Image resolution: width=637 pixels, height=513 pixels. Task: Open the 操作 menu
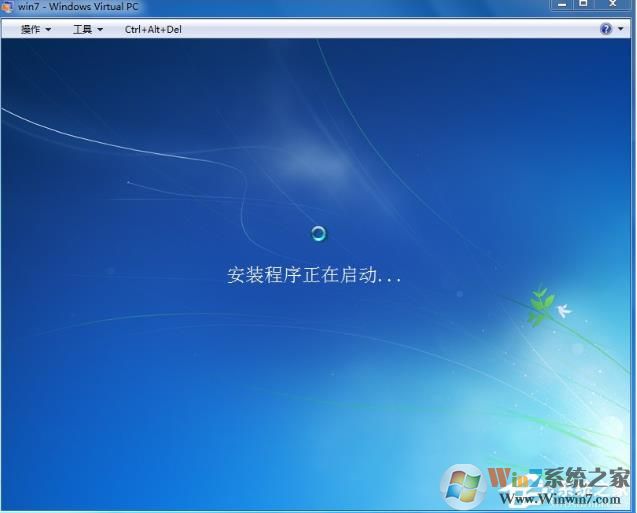pyautogui.click(x=36, y=30)
